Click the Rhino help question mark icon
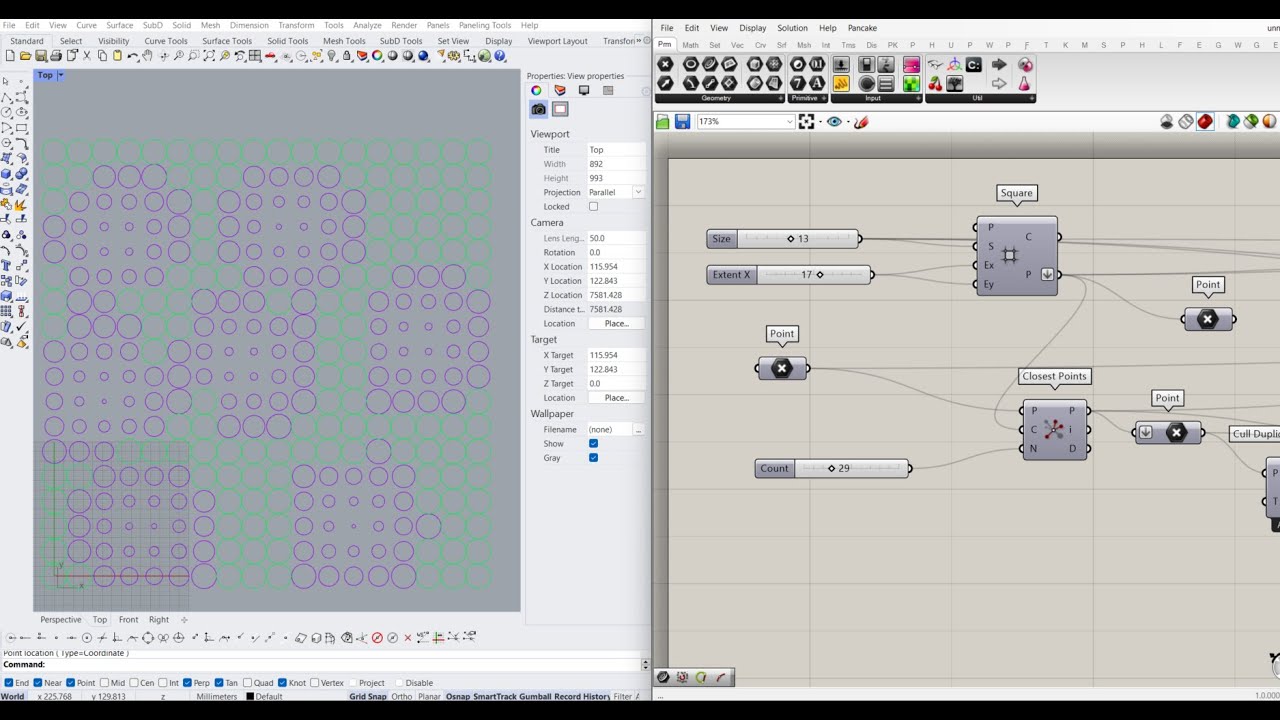The width and height of the screenshot is (1280, 720). [x=500, y=56]
